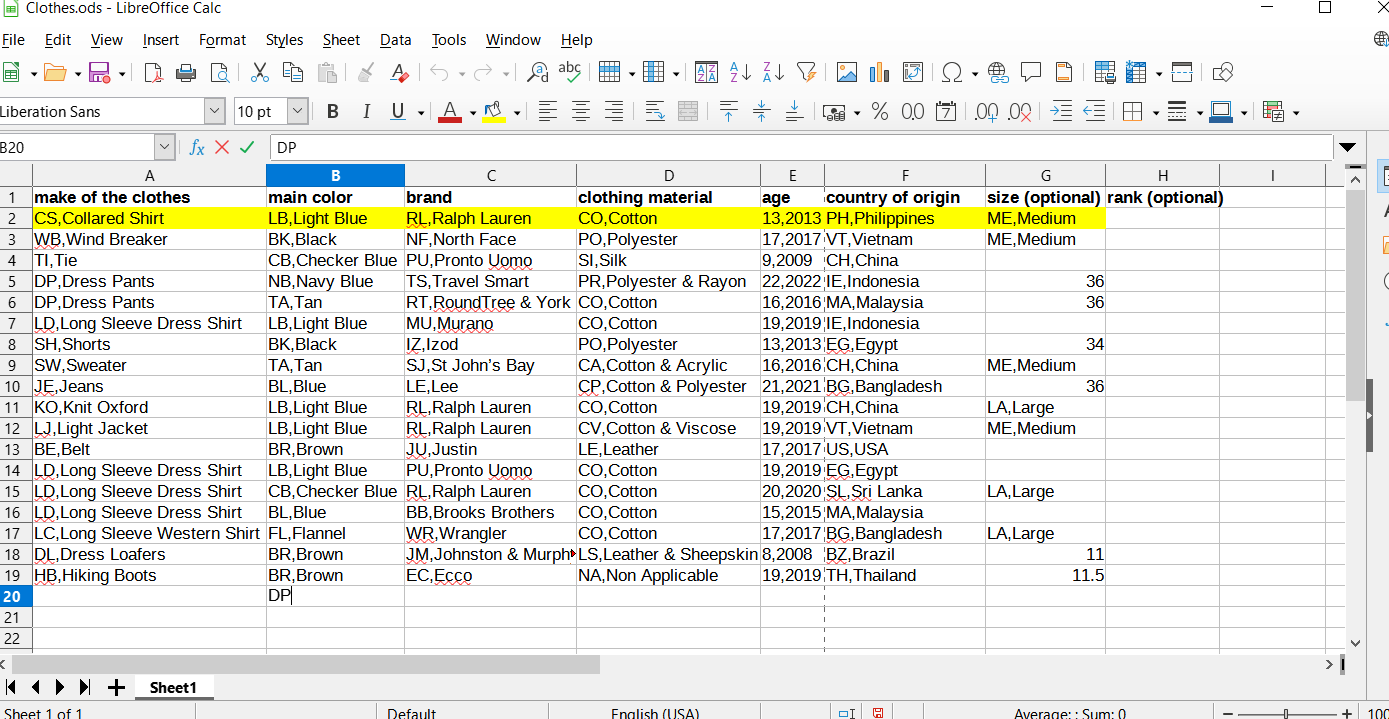Toggle Center Vertically alignment
1389x719 pixels.
click(x=761, y=112)
